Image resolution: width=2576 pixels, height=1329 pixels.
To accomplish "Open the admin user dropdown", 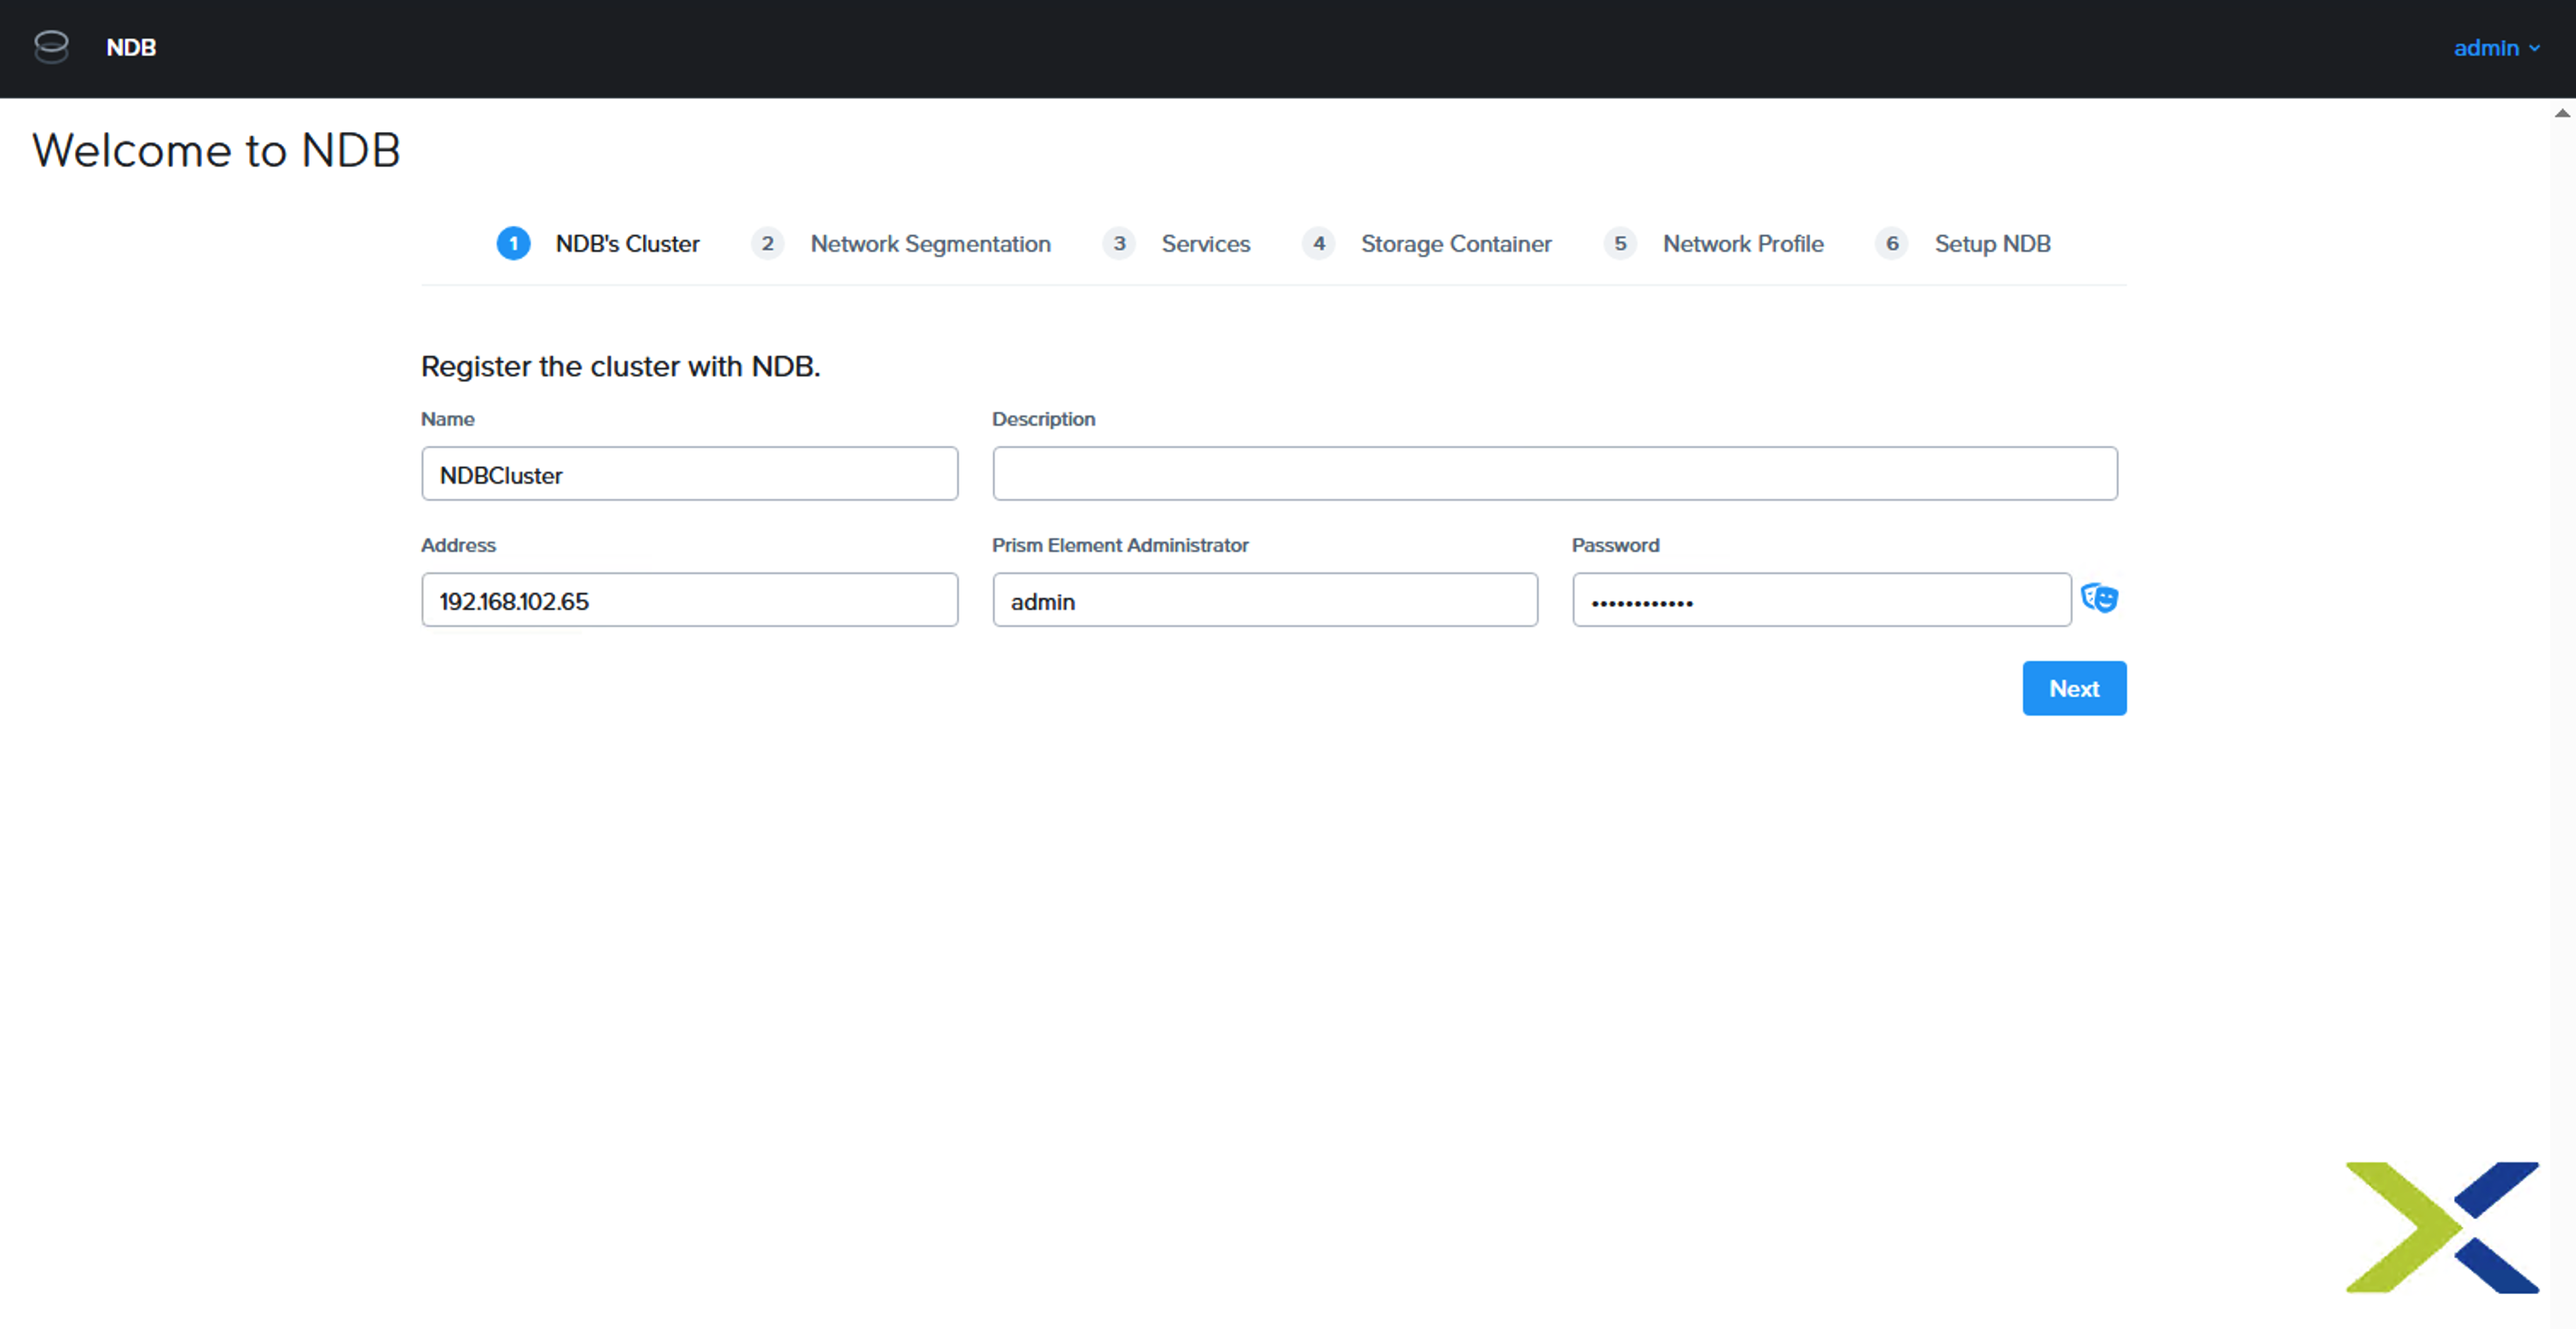I will 2496,48.
